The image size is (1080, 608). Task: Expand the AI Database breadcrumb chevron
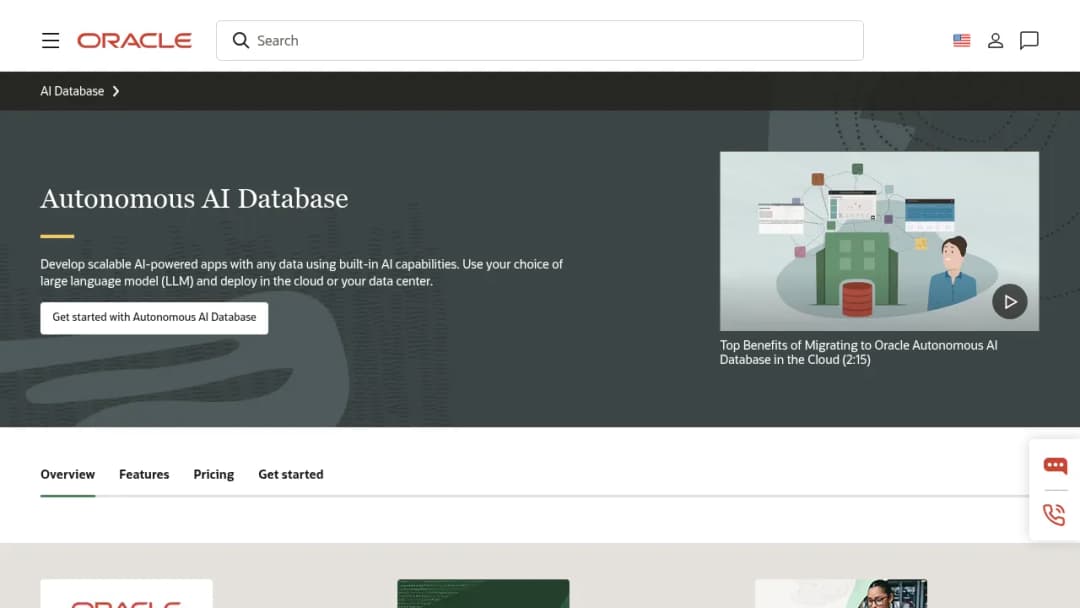click(116, 91)
